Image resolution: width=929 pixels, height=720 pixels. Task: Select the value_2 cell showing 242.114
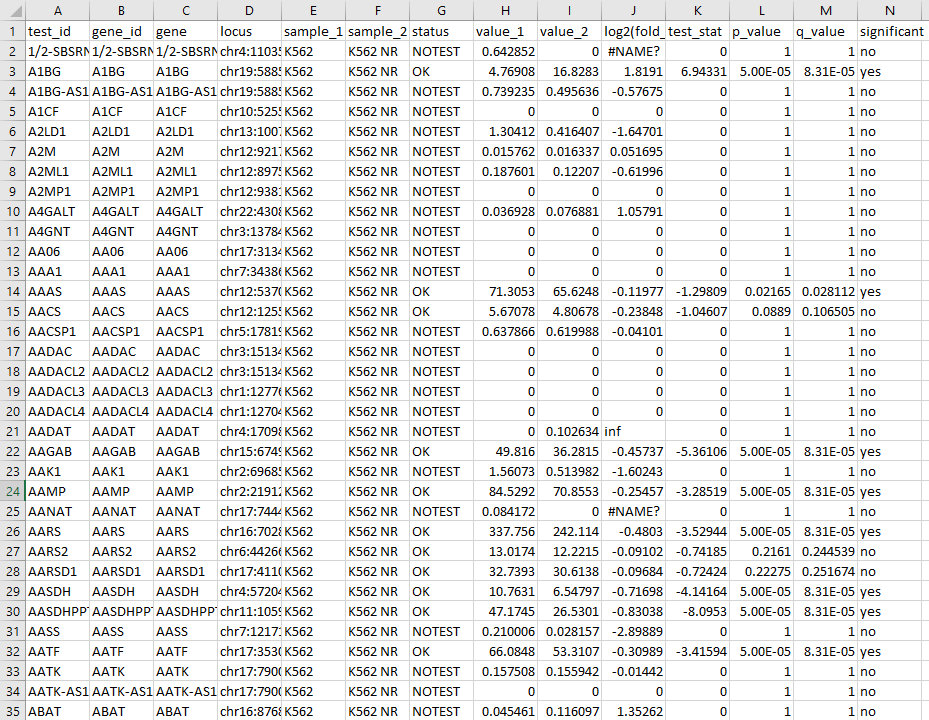tap(569, 531)
